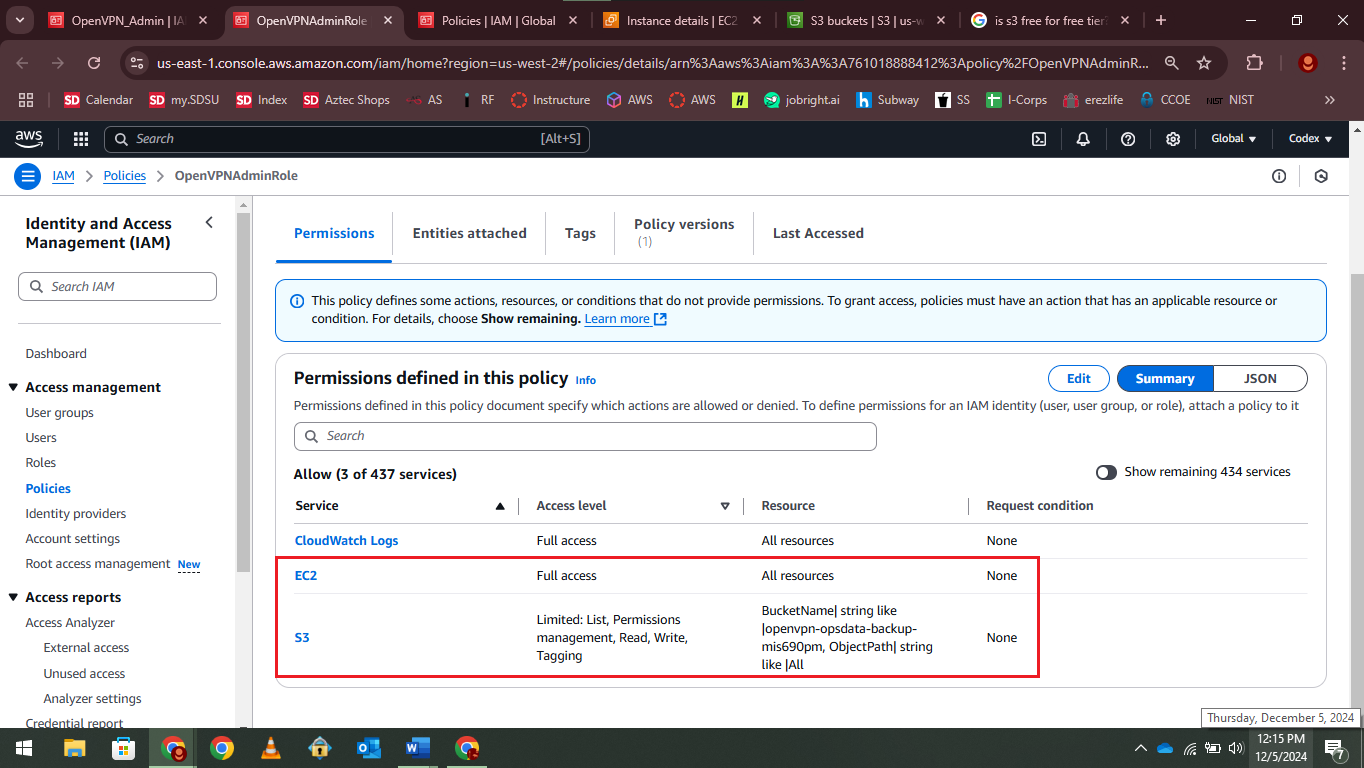
Task: Switch to the Tags tab
Action: (580, 233)
